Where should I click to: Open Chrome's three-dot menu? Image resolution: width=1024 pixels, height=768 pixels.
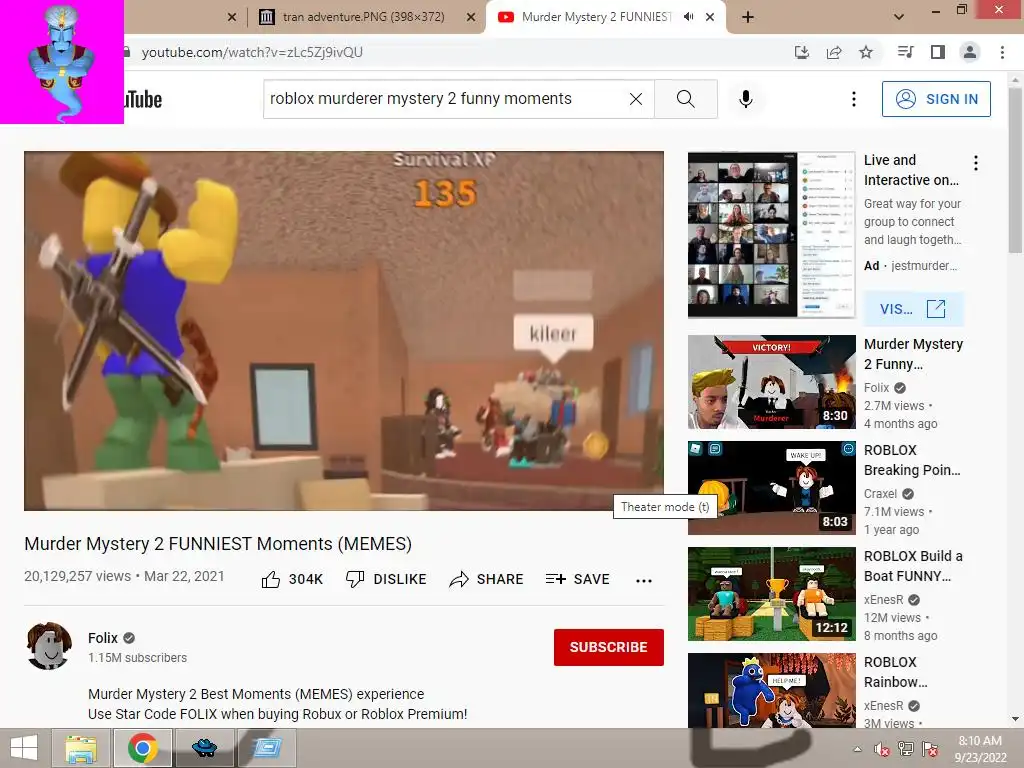1002,52
